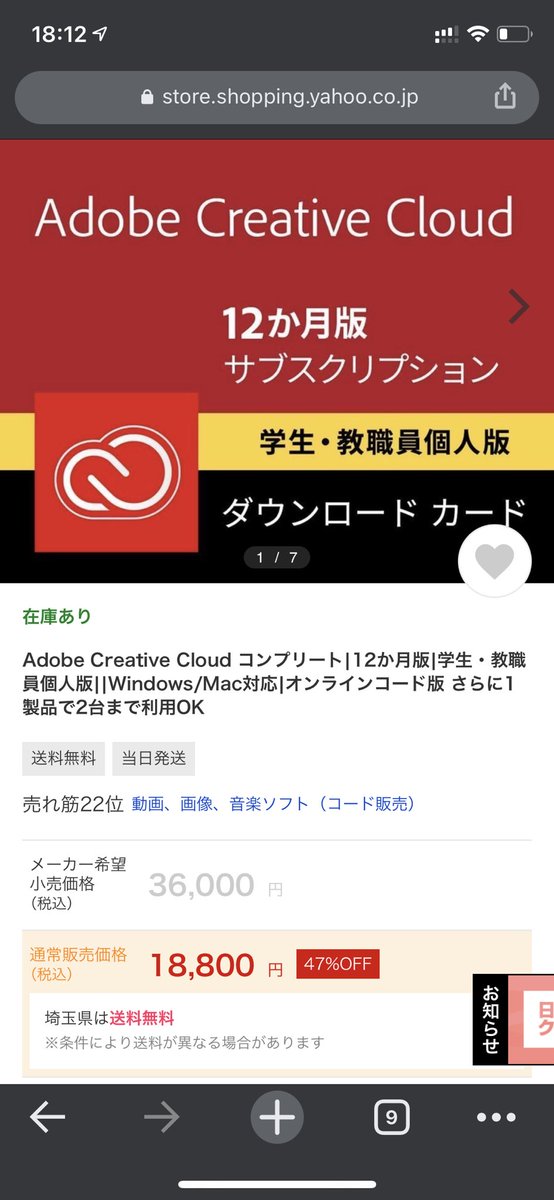The width and height of the screenshot is (554, 1200).
Task: Tap the lock icon in URL bar
Action: (149, 97)
